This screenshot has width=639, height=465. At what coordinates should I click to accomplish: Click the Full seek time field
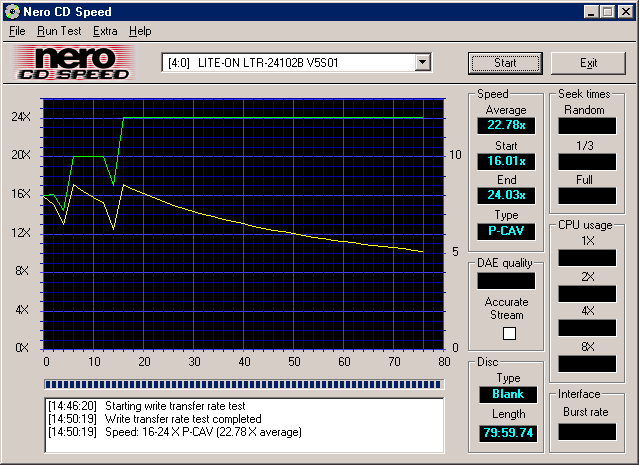click(587, 196)
